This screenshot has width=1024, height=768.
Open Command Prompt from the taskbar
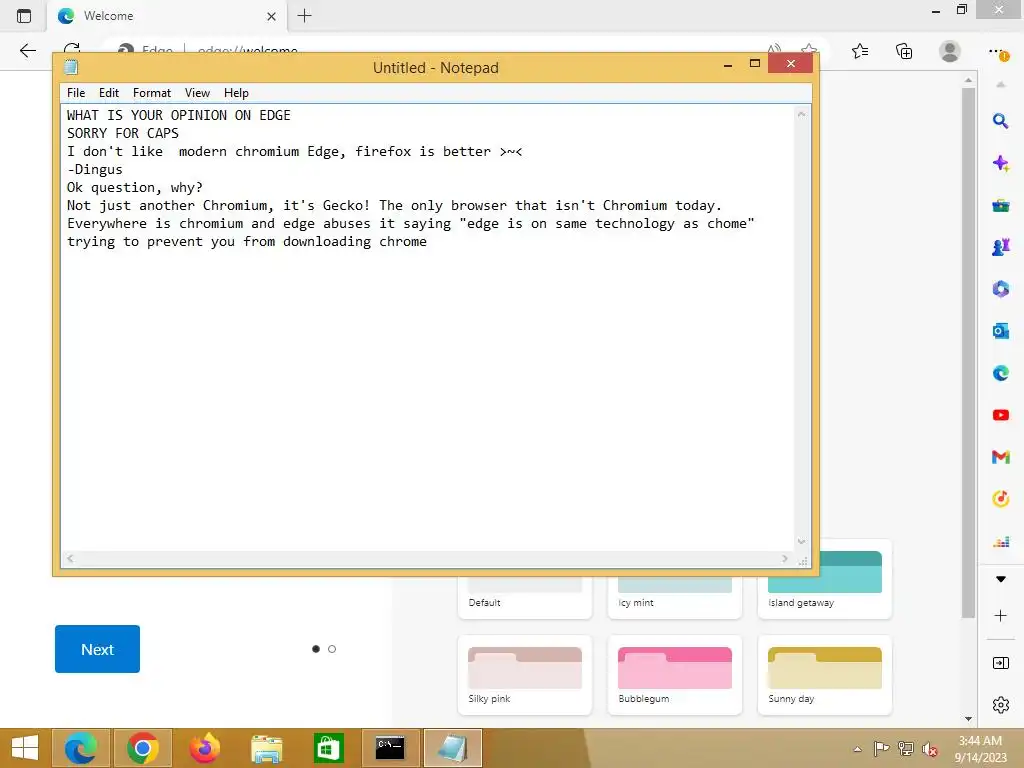coord(390,748)
